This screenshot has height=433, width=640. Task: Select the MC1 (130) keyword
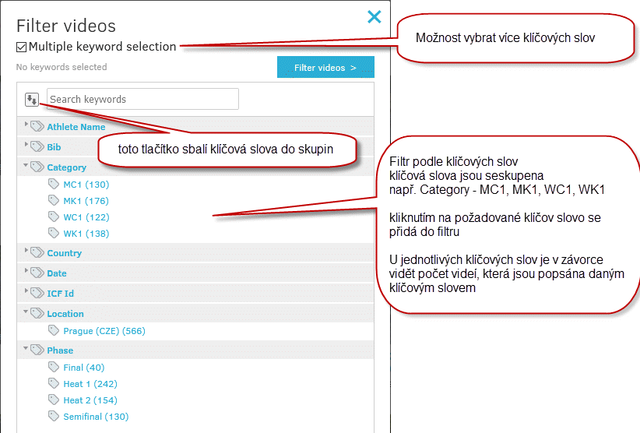coord(86,184)
